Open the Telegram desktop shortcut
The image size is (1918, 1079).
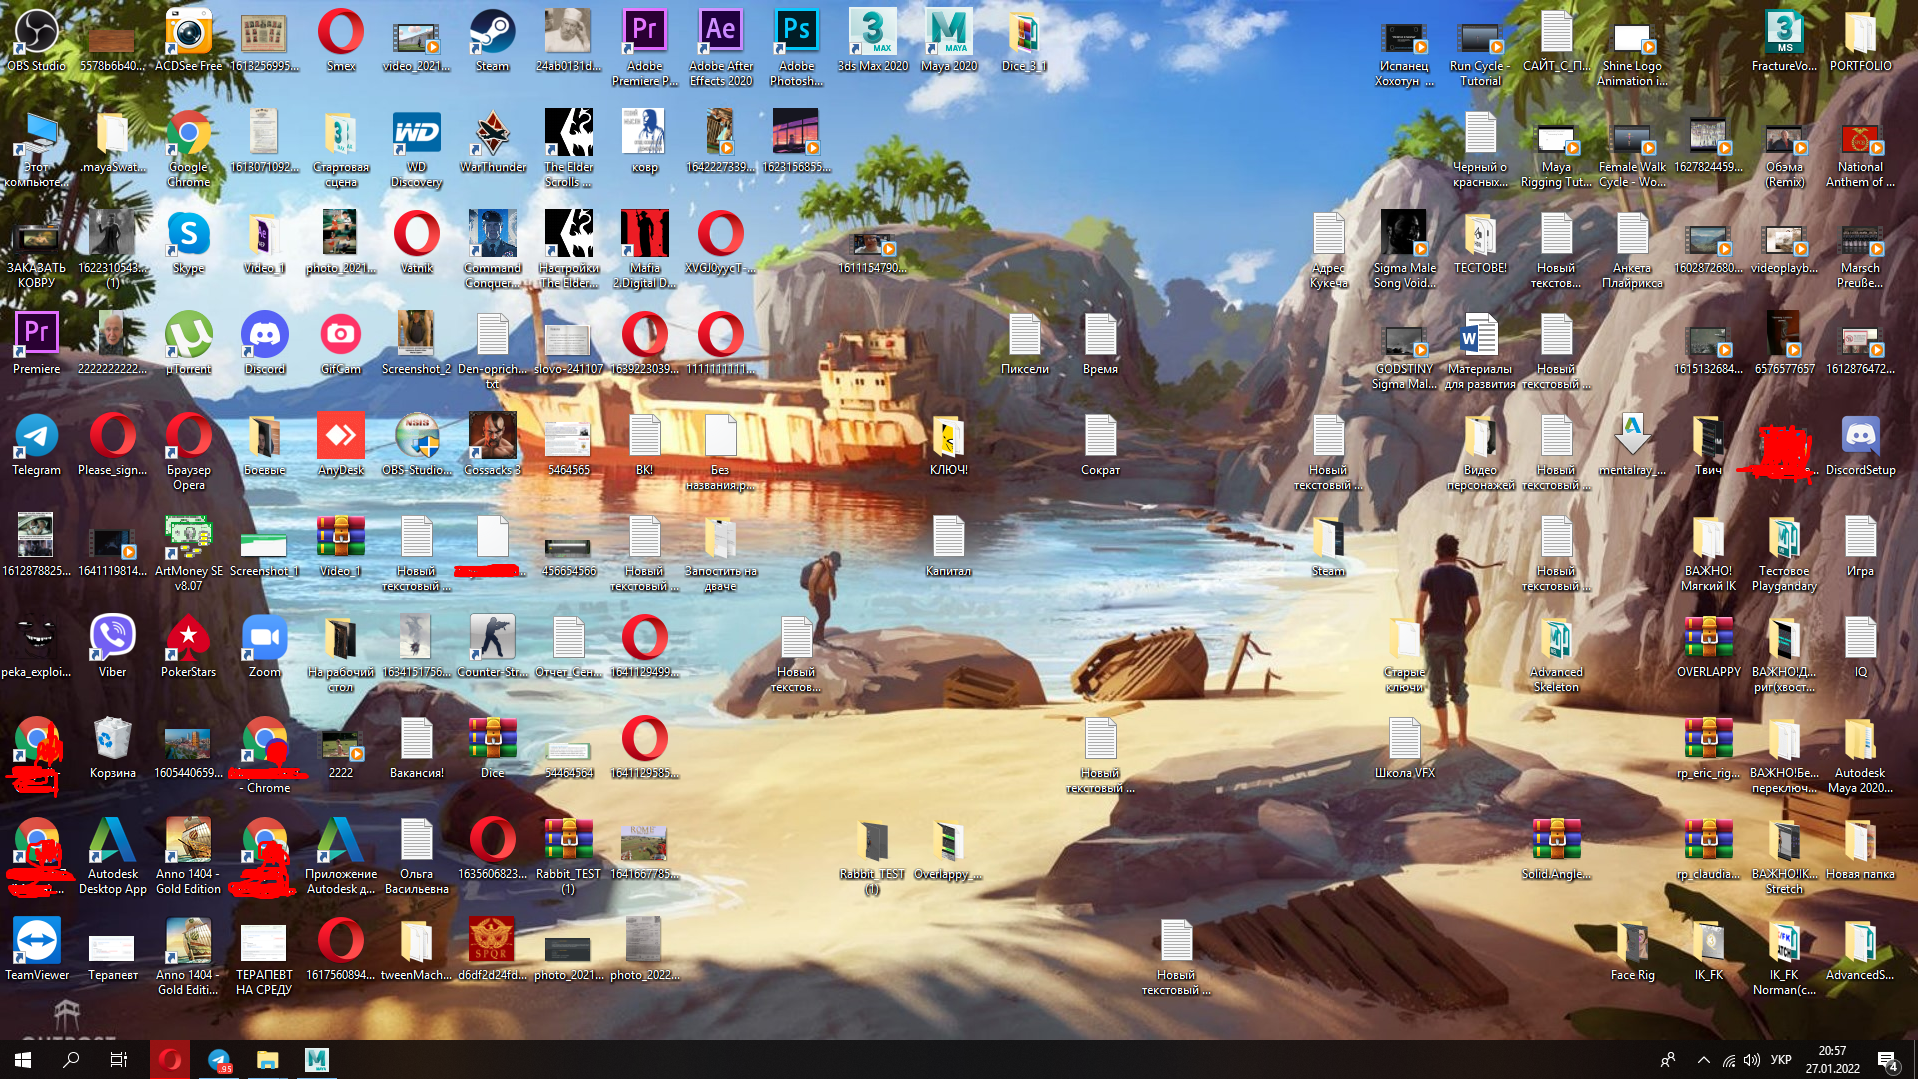36,444
